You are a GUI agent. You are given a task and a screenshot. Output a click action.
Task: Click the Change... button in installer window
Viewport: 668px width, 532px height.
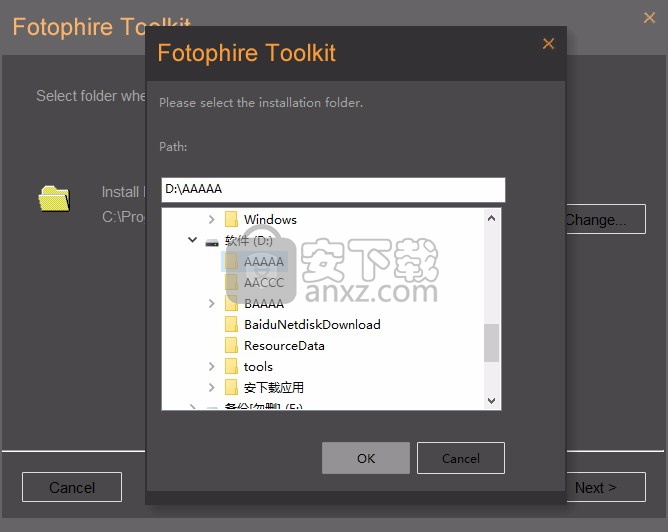click(x=605, y=219)
